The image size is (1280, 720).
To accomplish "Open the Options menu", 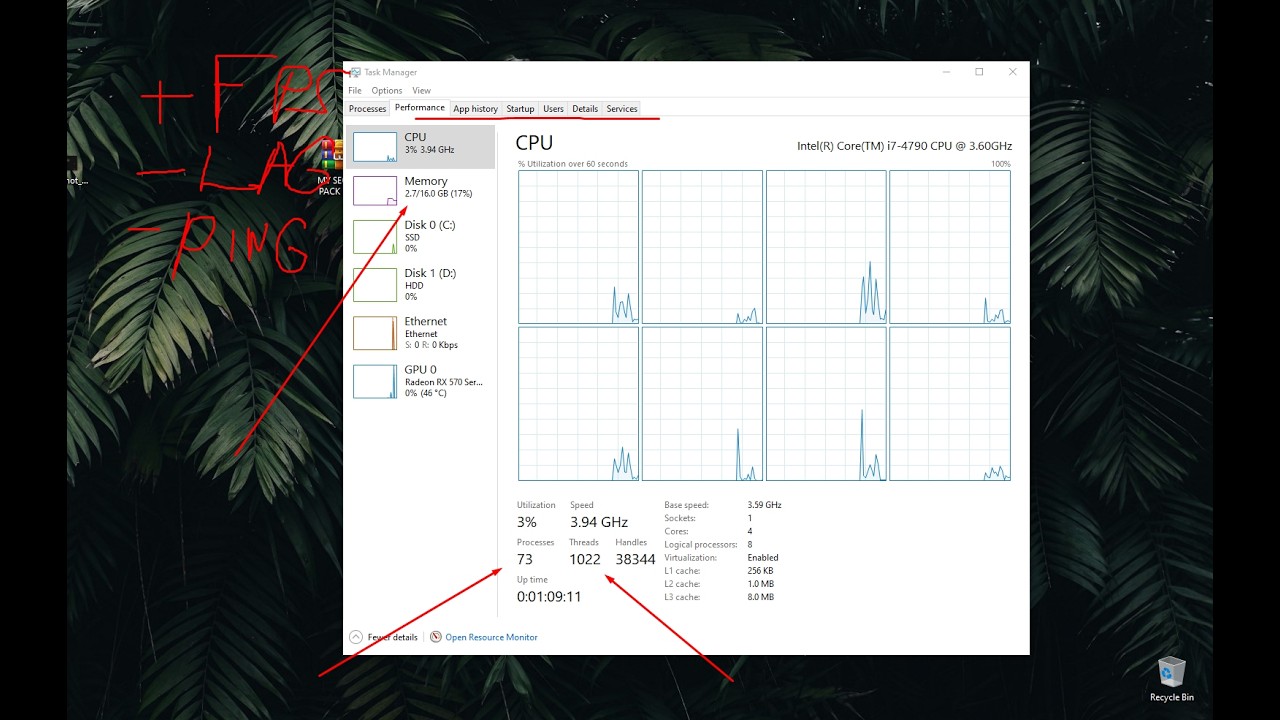I will pyautogui.click(x=387, y=90).
